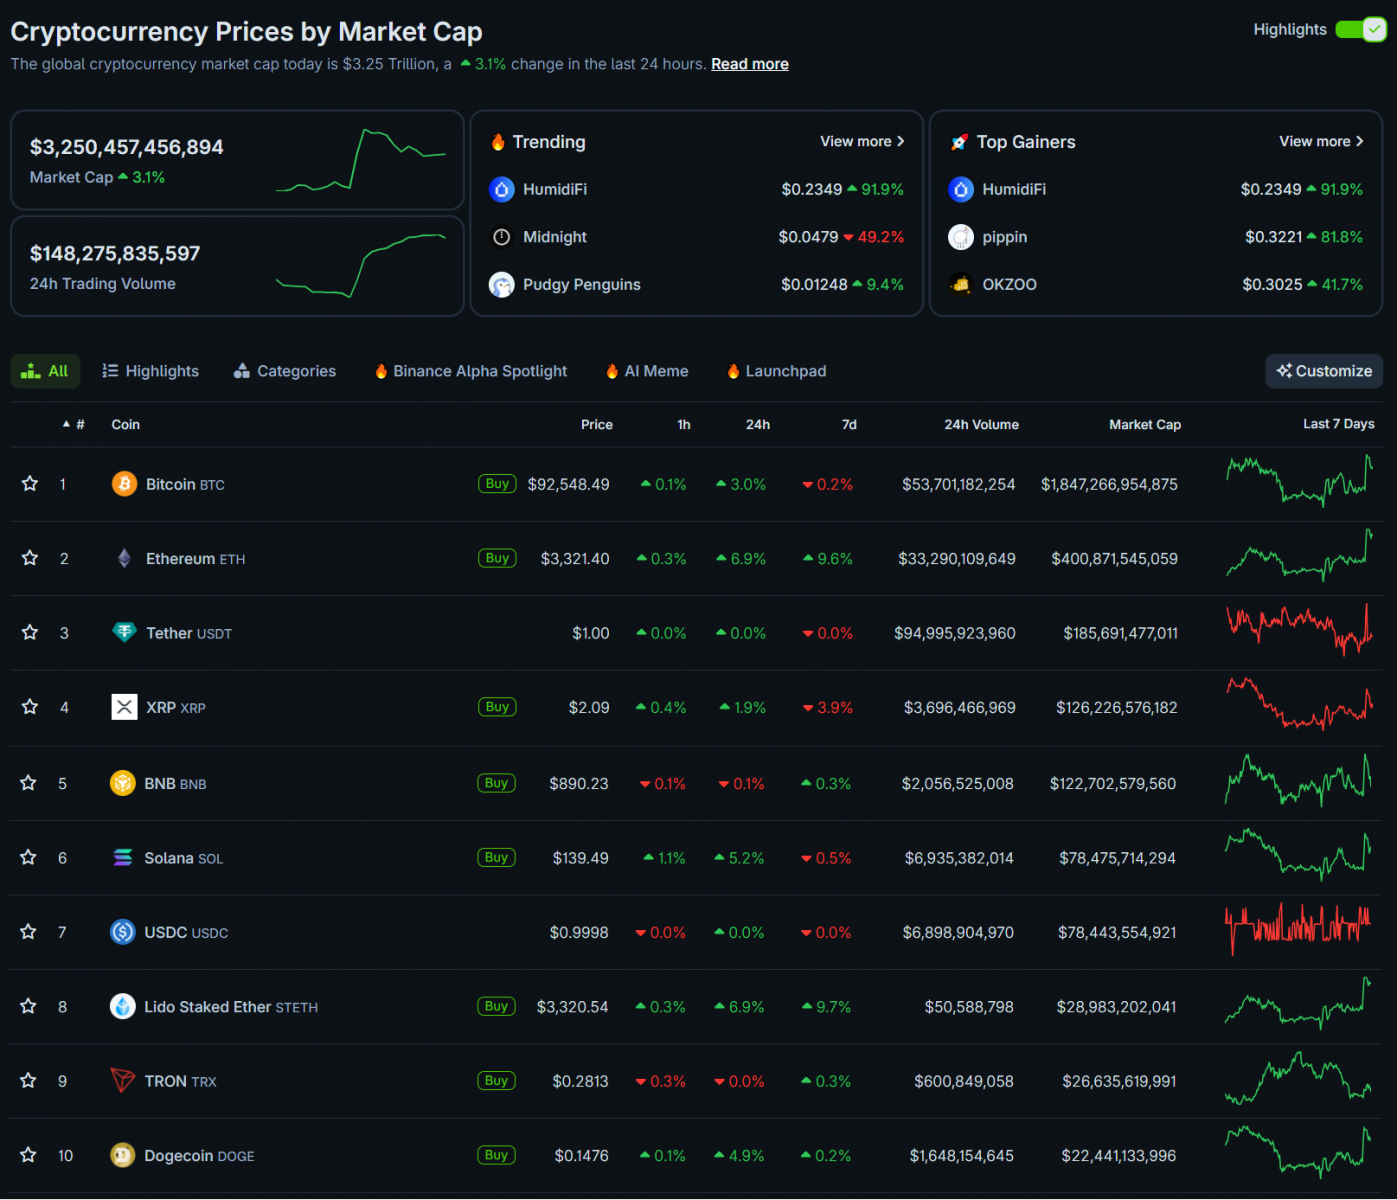
Task: Click the OKZOO icon in Top Gainers
Action: (x=961, y=284)
